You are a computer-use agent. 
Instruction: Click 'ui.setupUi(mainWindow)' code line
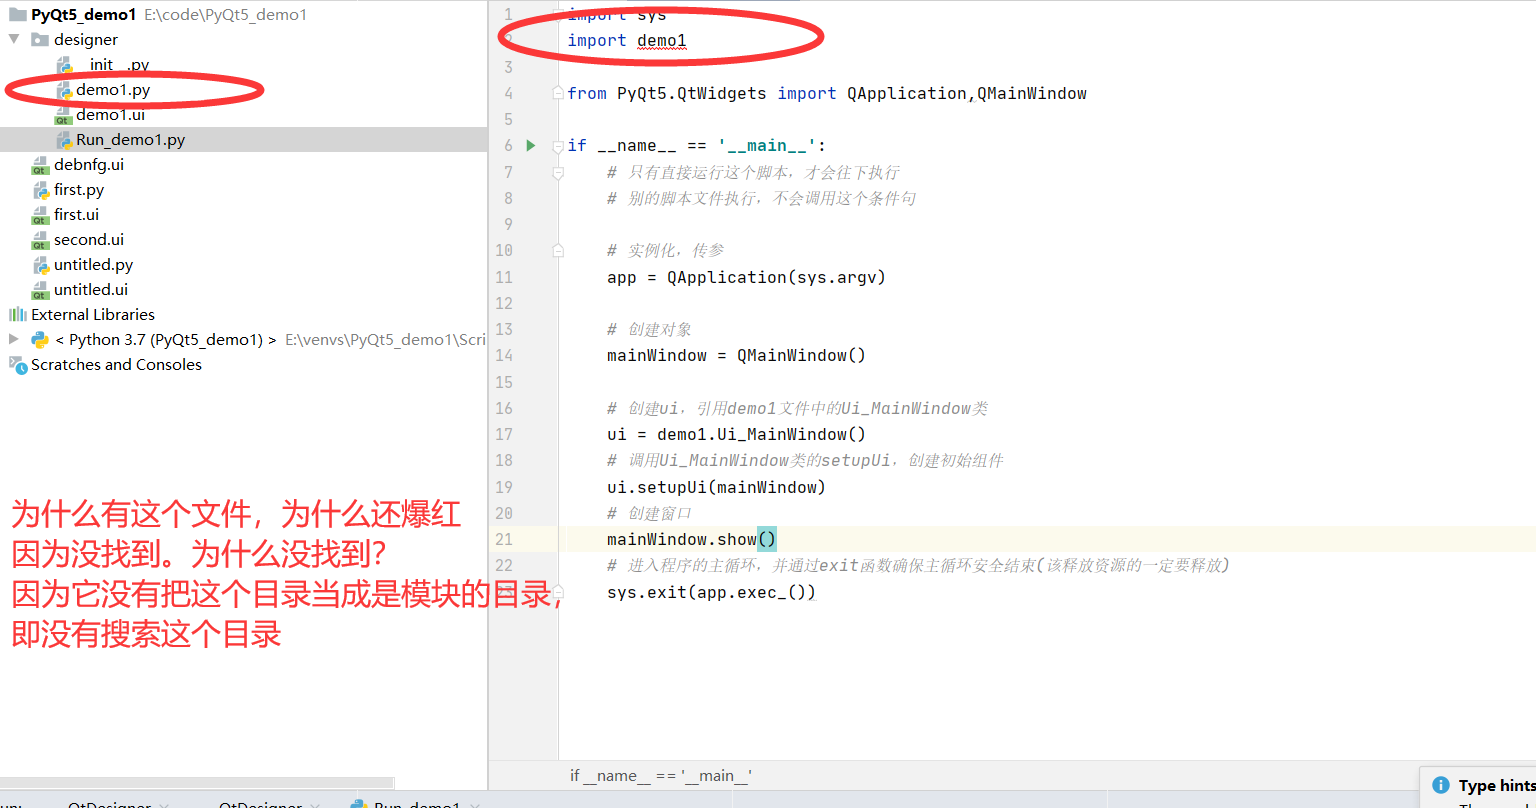pyautogui.click(x=716, y=487)
